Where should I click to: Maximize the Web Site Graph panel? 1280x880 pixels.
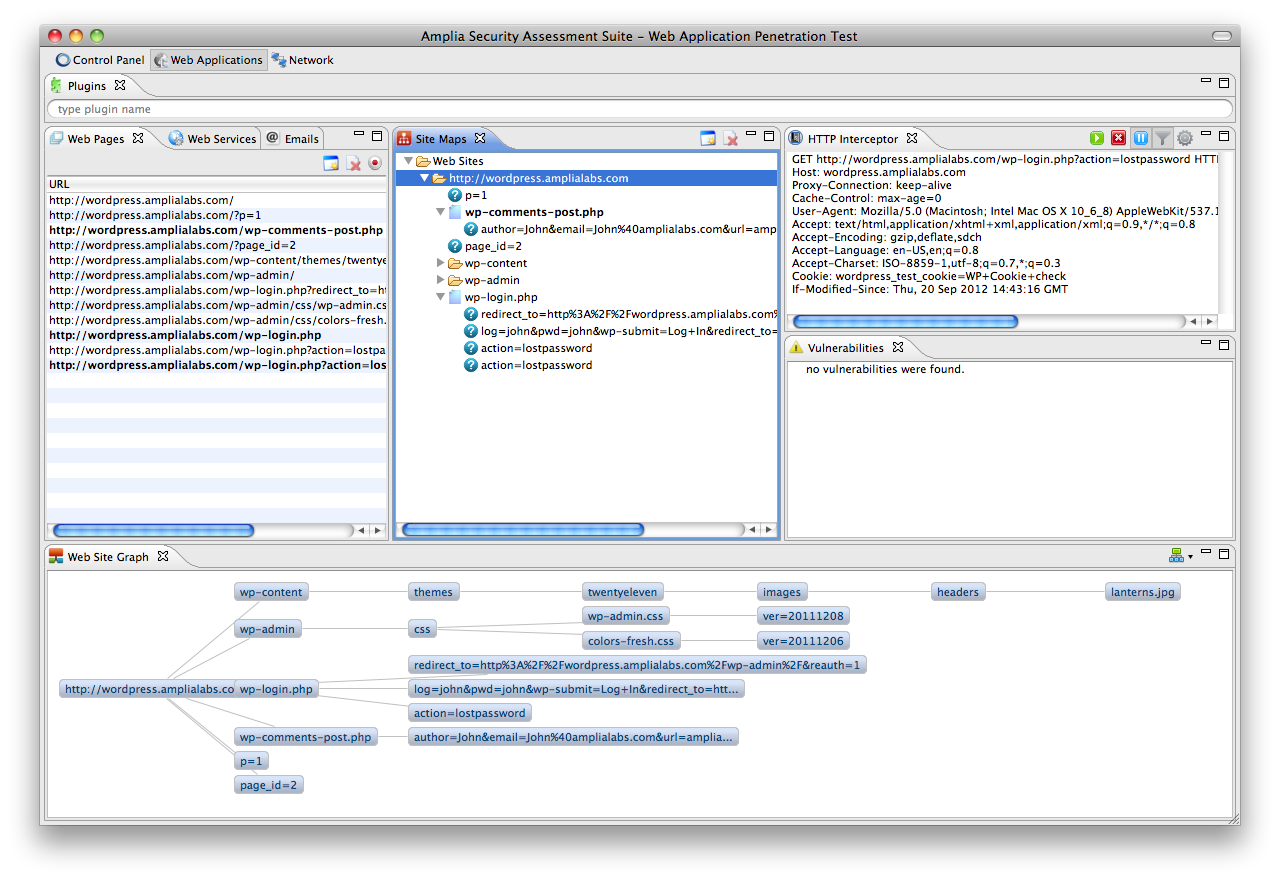pos(1223,553)
